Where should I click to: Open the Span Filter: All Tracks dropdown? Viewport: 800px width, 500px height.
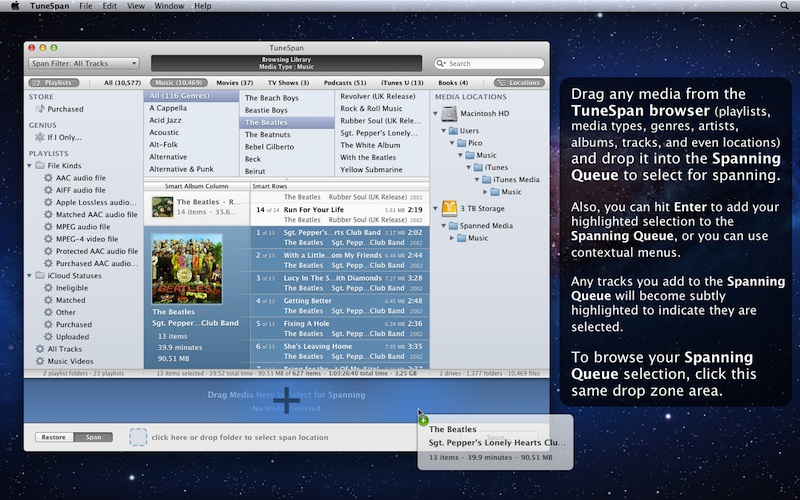pyautogui.click(x=83, y=63)
